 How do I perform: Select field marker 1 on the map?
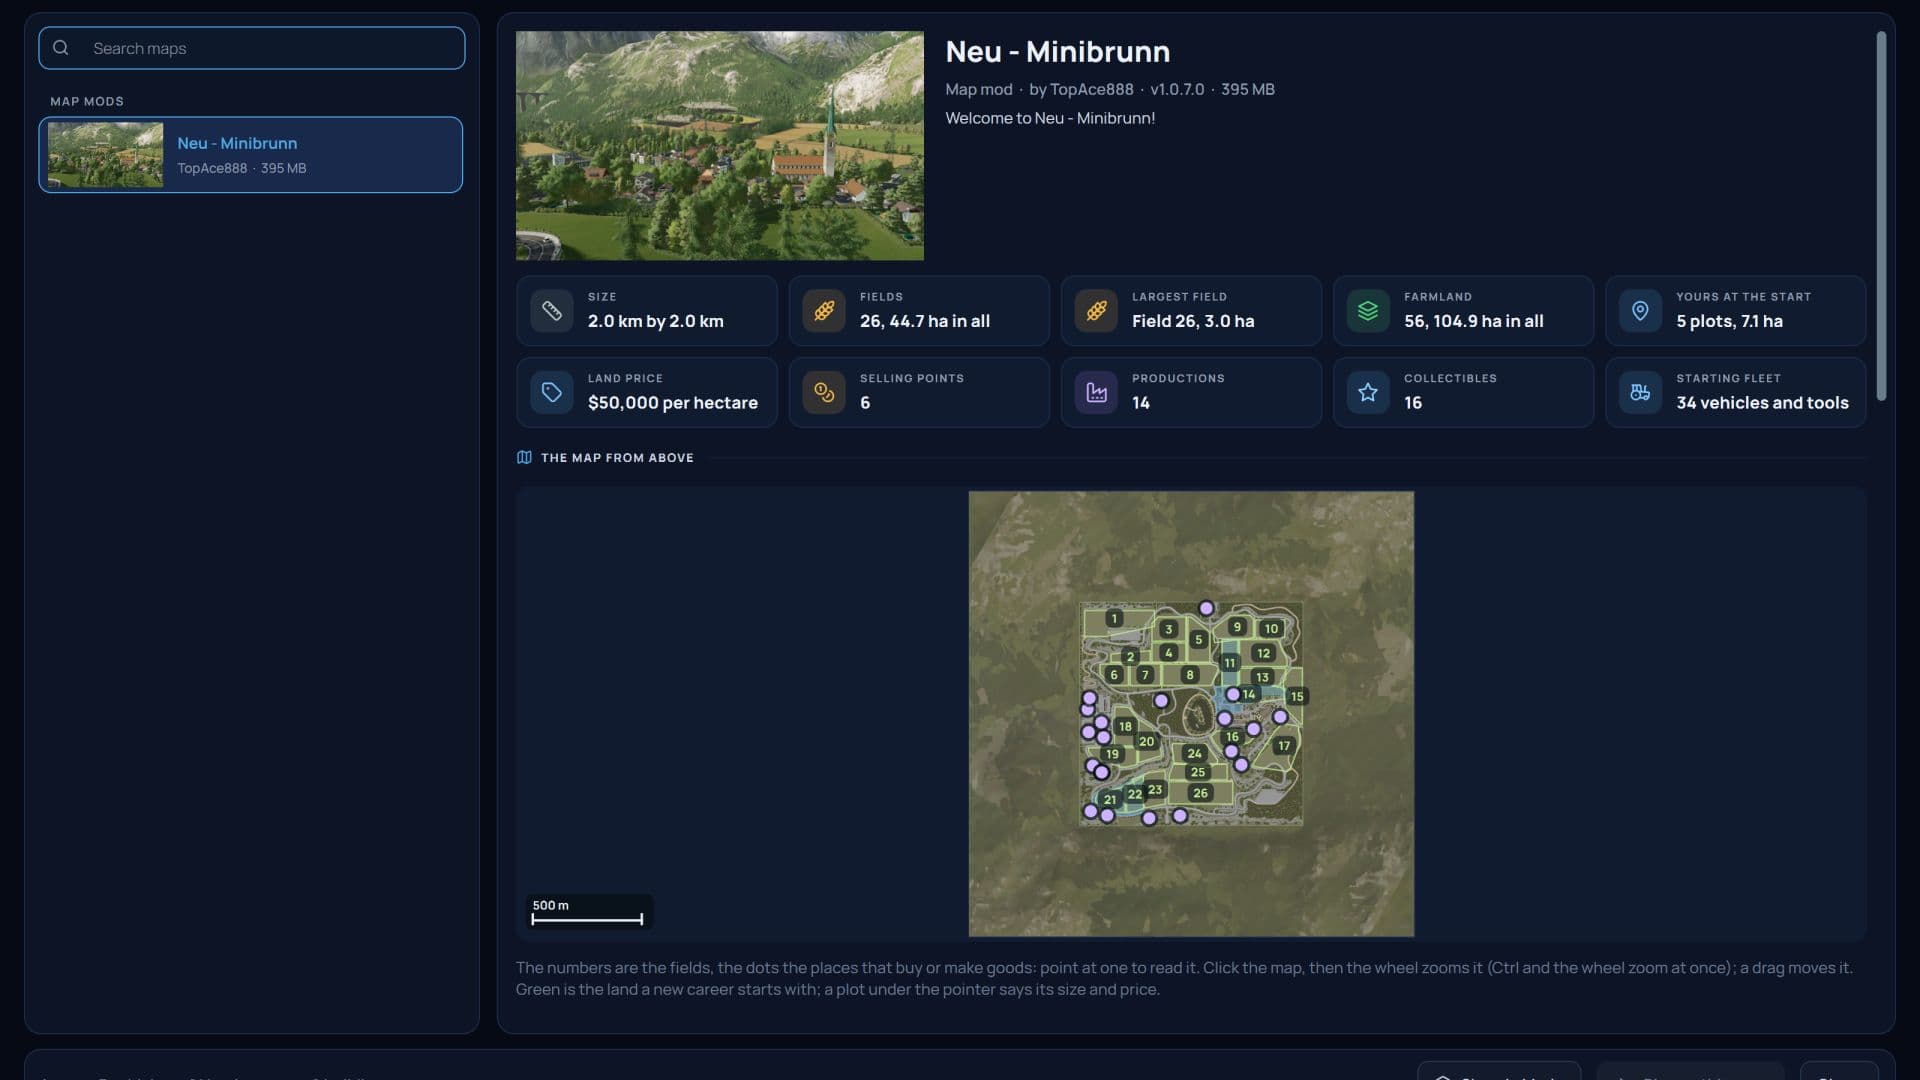click(1114, 619)
